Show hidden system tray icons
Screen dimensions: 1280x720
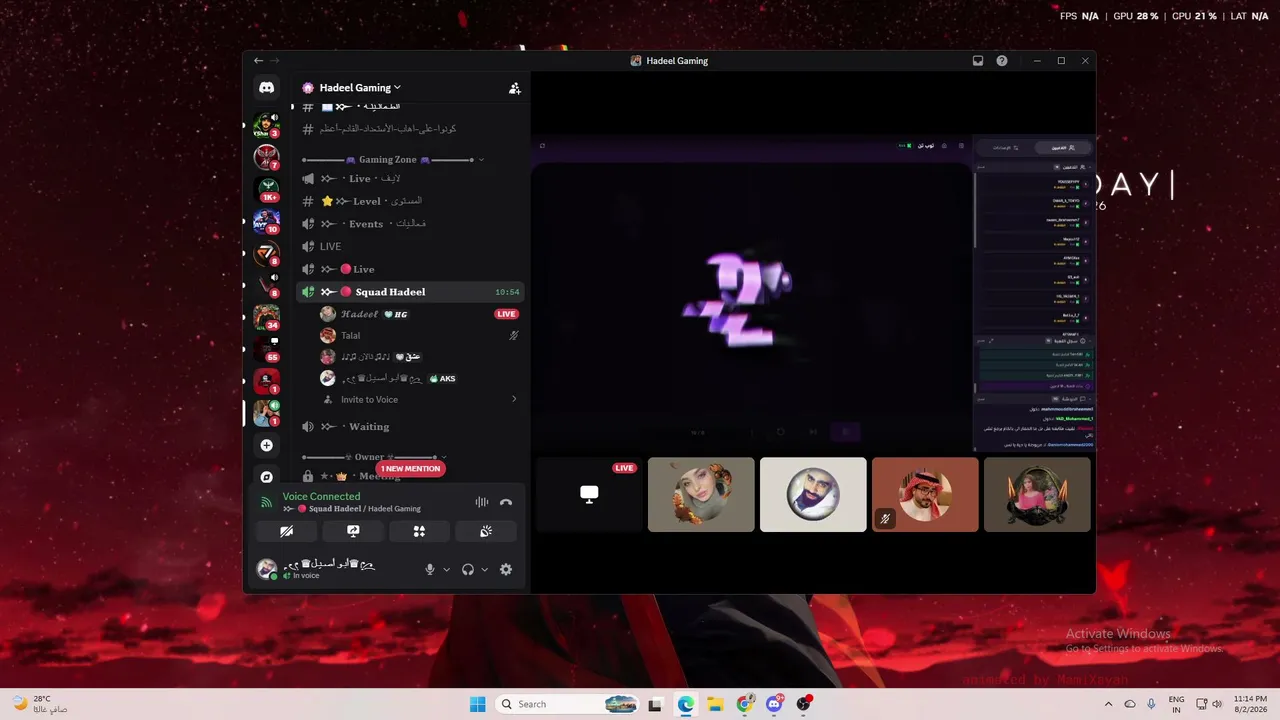point(1108,704)
